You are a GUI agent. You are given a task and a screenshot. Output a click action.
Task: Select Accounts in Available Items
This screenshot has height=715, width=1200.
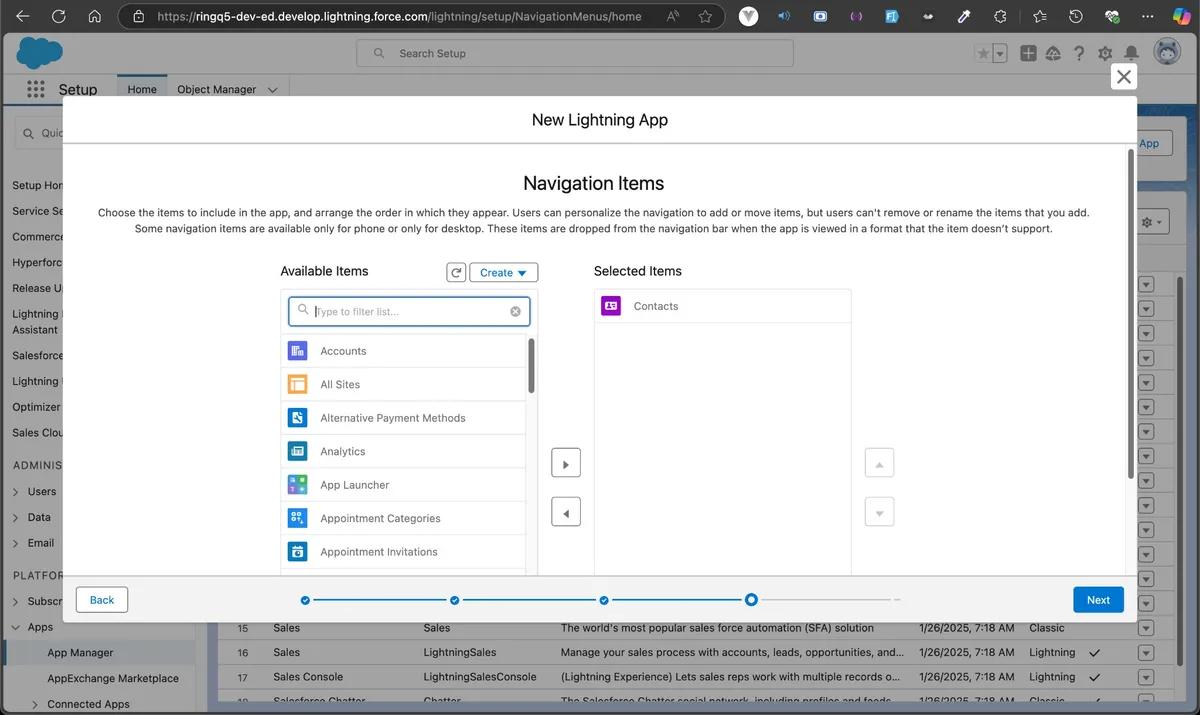coord(403,351)
